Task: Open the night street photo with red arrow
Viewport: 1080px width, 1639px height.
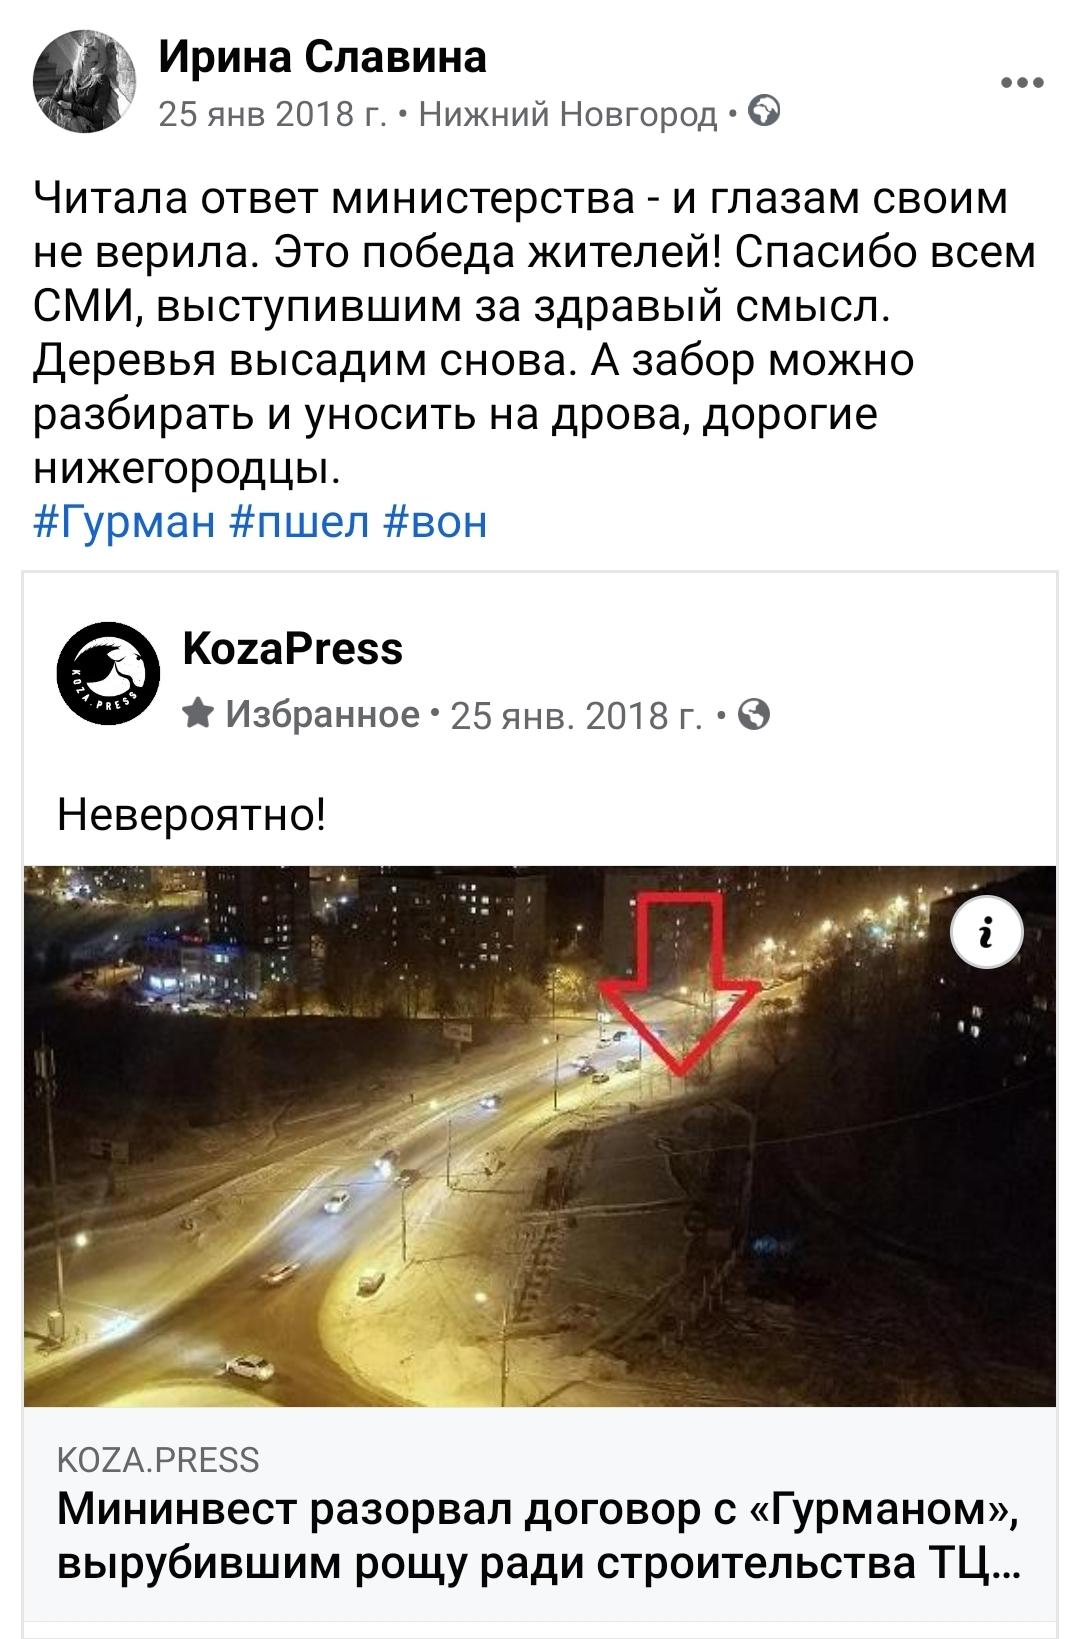Action: pos(540,1136)
